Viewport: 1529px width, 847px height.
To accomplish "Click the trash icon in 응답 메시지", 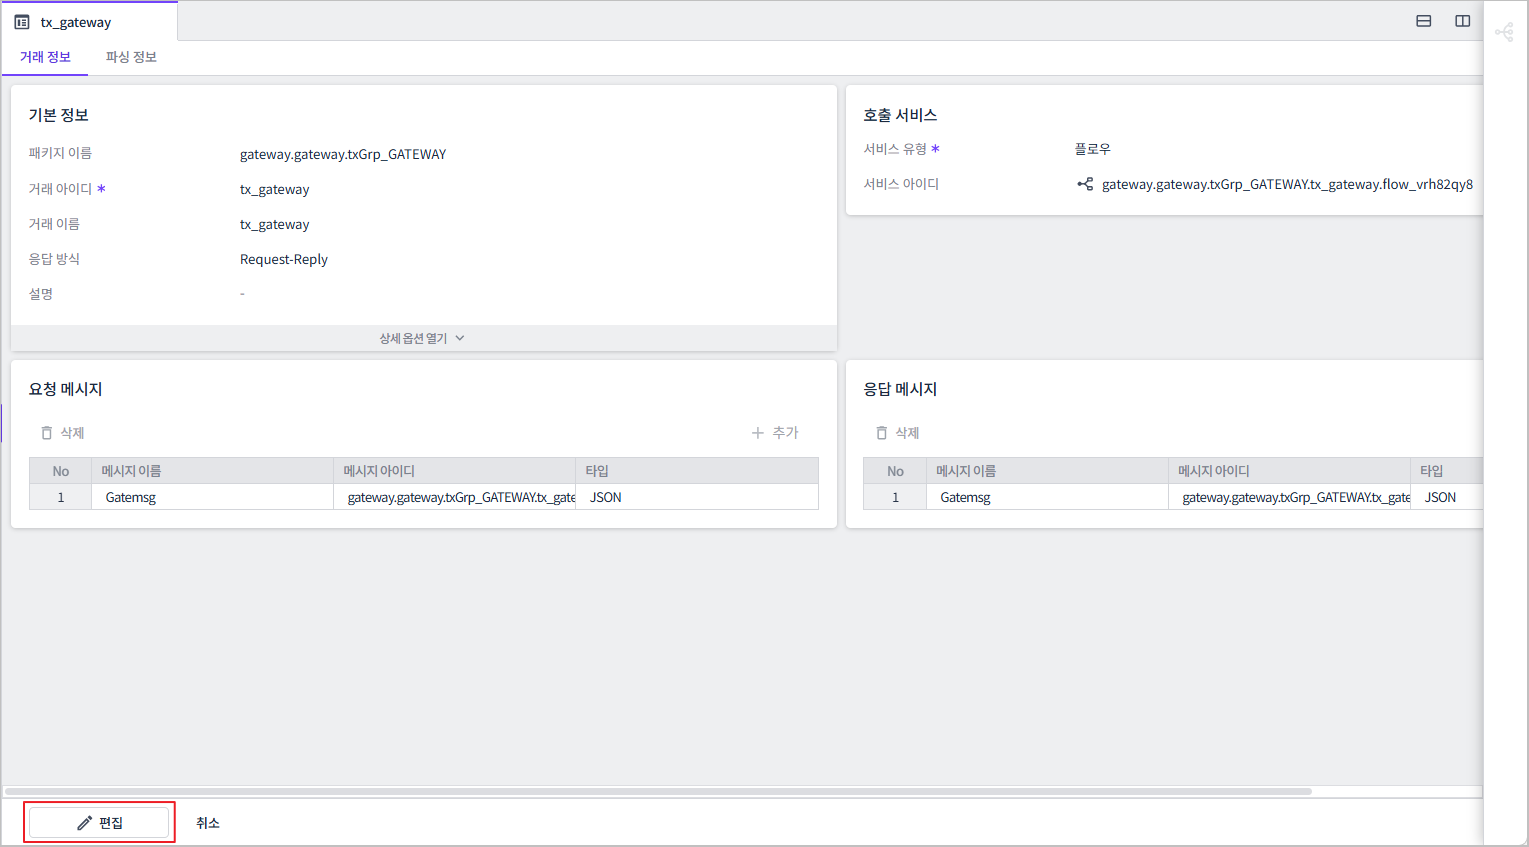I will 881,433.
